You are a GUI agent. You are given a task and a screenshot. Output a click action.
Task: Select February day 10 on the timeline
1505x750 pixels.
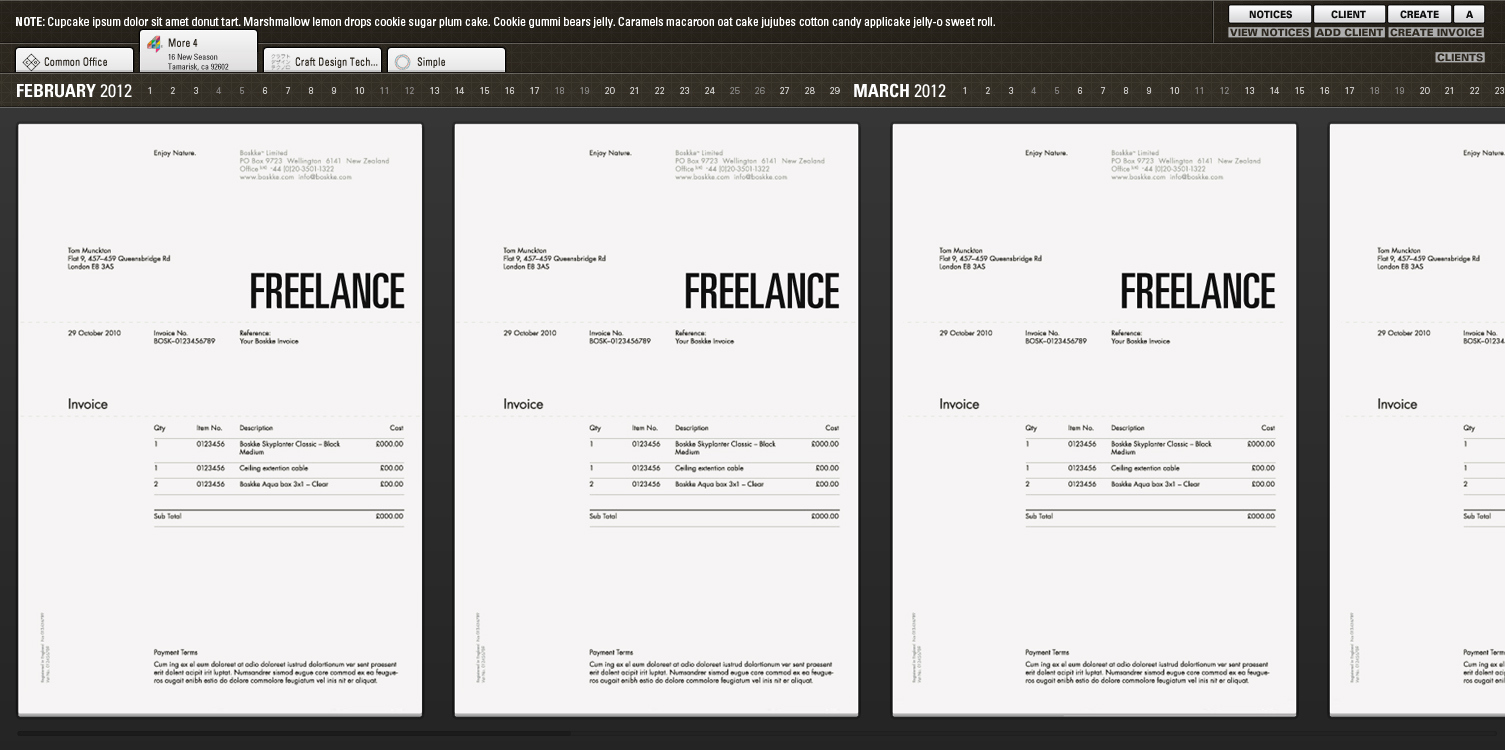(x=359, y=91)
